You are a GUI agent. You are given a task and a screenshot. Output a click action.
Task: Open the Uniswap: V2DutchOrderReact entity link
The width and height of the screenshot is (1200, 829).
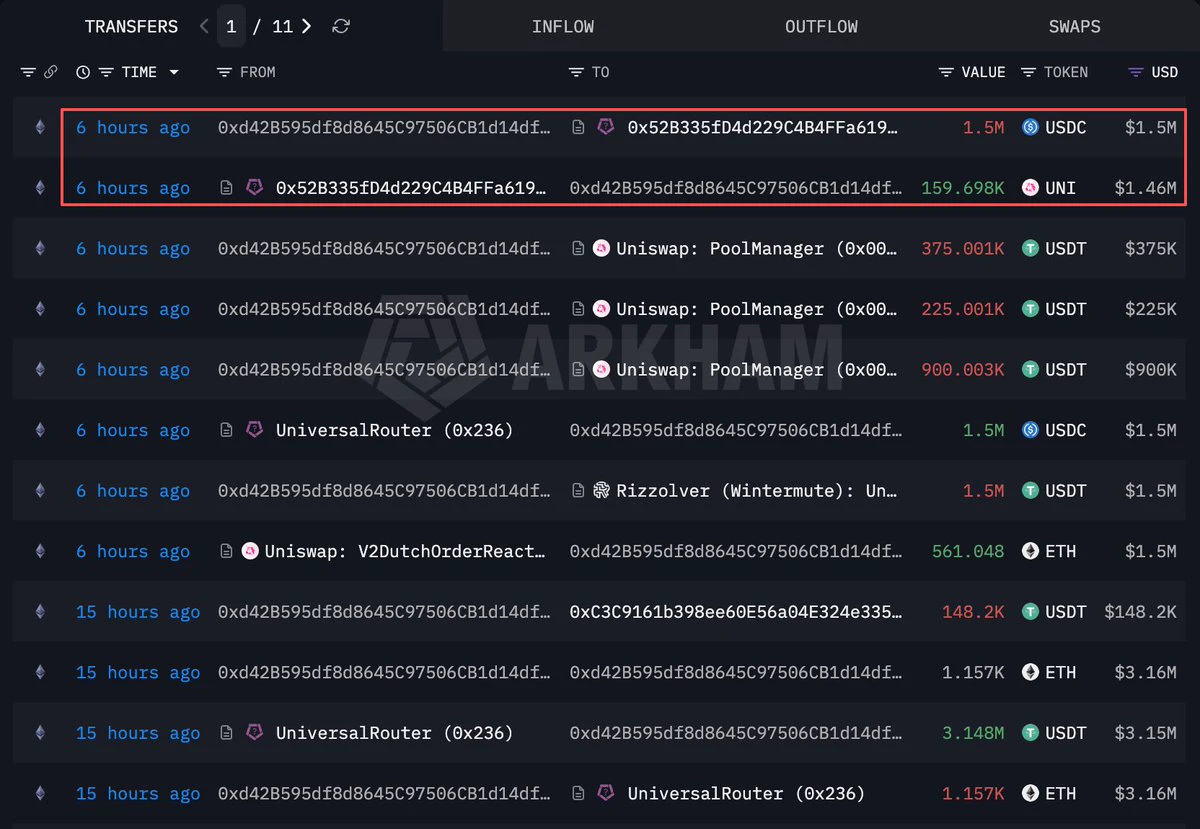point(405,551)
